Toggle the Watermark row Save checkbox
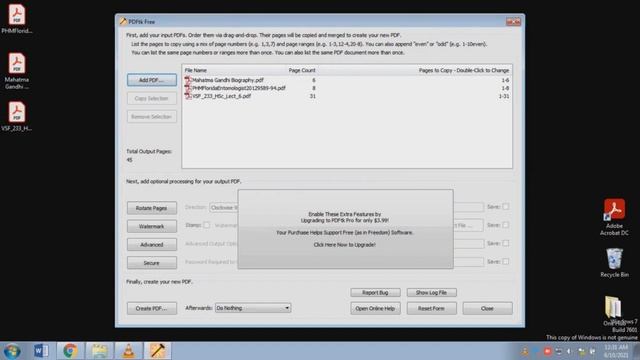Viewport: 640px width, 360px height. (x=506, y=225)
